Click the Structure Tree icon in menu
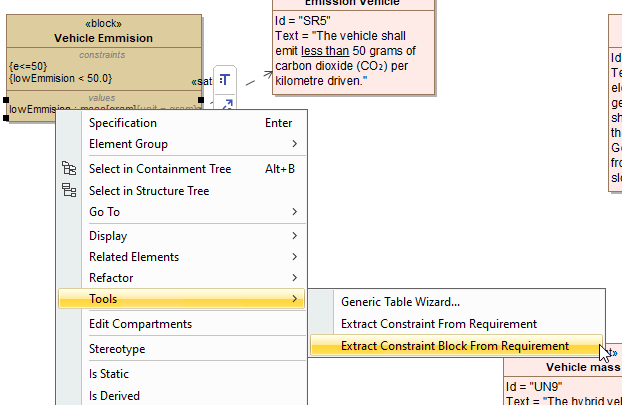Screen dimensions: 622x405 point(69,191)
